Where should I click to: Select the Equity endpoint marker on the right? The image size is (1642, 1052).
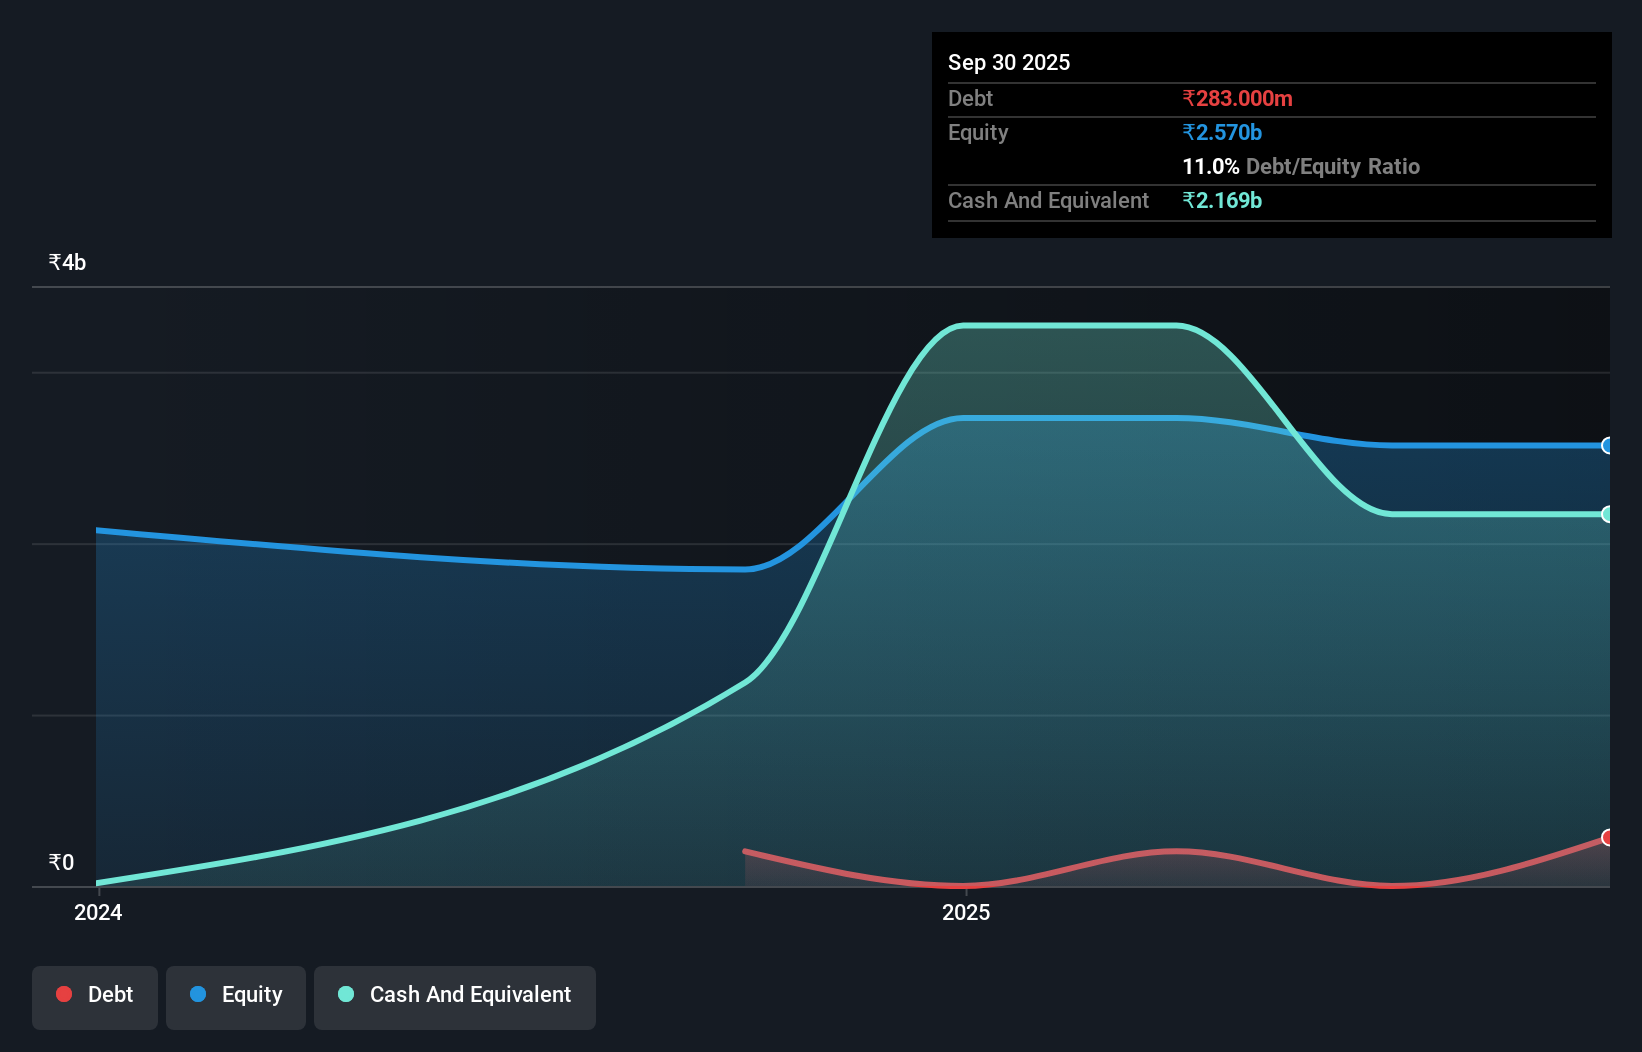[x=1608, y=446]
